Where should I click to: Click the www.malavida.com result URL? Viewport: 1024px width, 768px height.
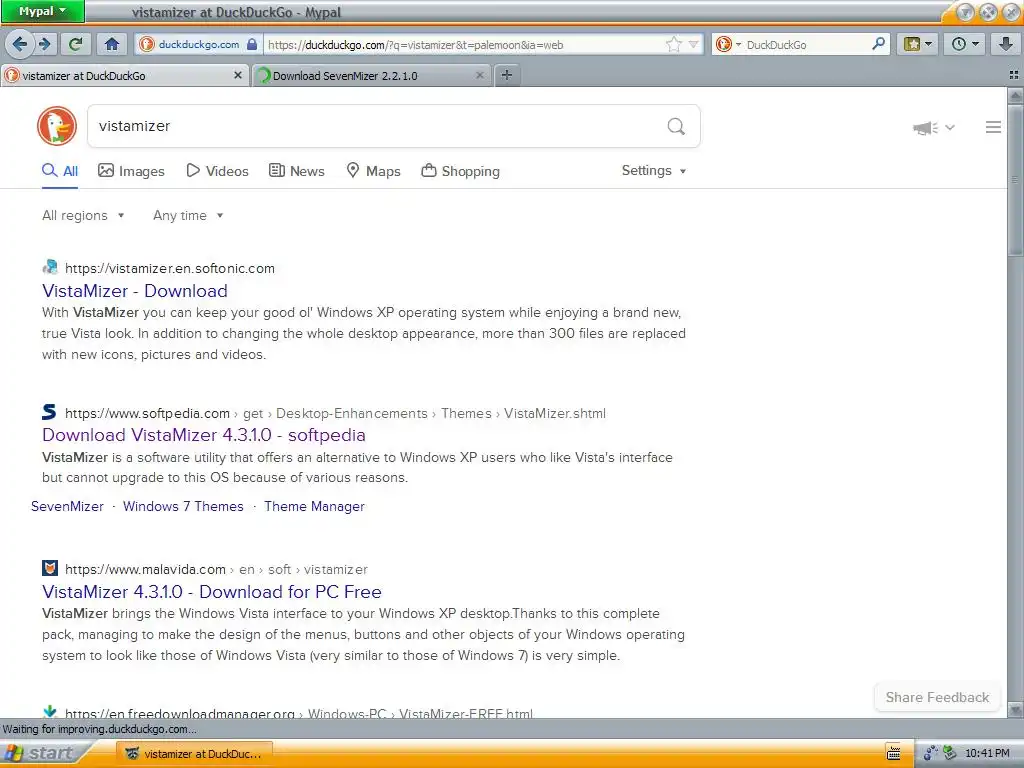pos(146,569)
